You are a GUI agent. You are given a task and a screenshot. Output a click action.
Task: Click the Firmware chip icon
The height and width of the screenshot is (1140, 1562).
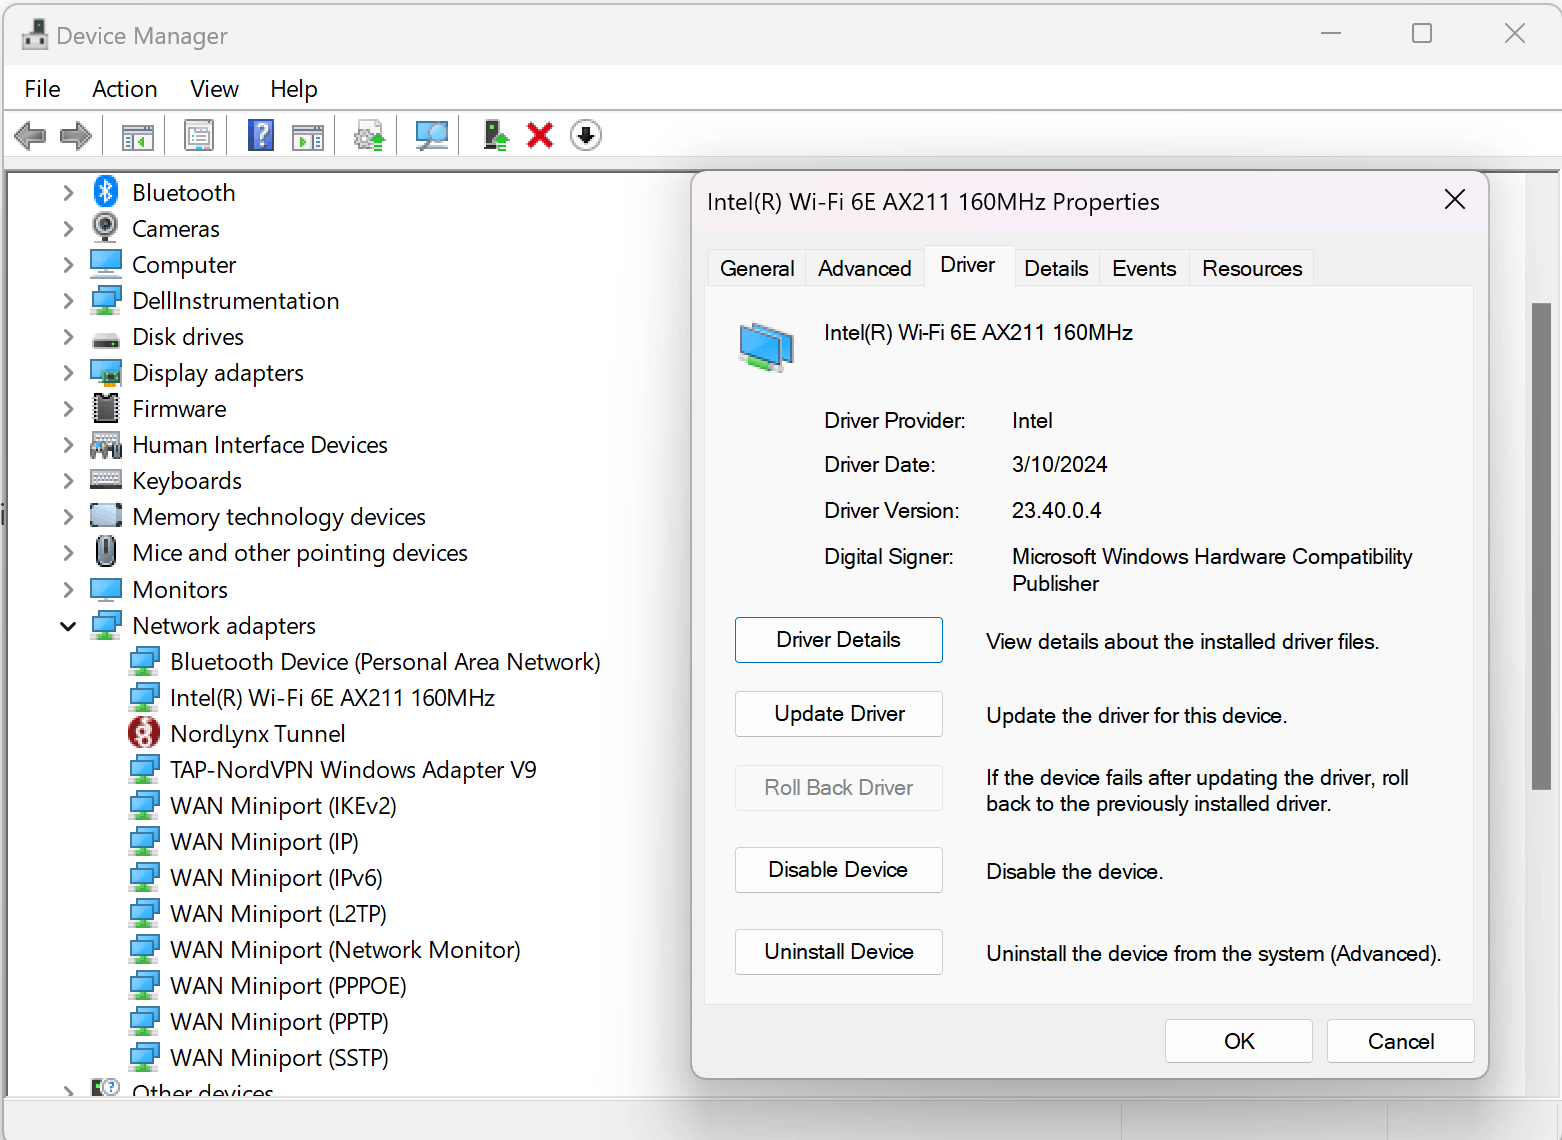pyautogui.click(x=106, y=408)
